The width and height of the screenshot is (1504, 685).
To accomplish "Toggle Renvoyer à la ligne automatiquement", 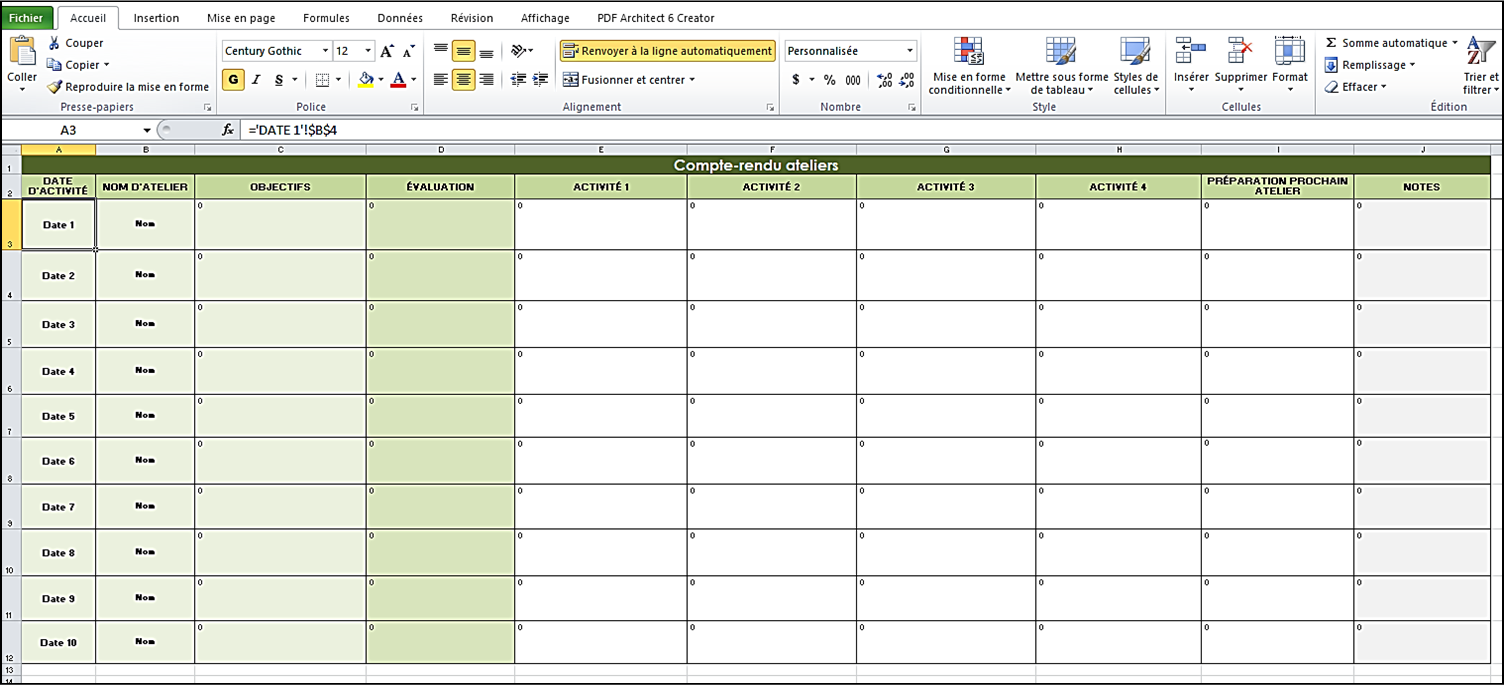I will pos(668,51).
